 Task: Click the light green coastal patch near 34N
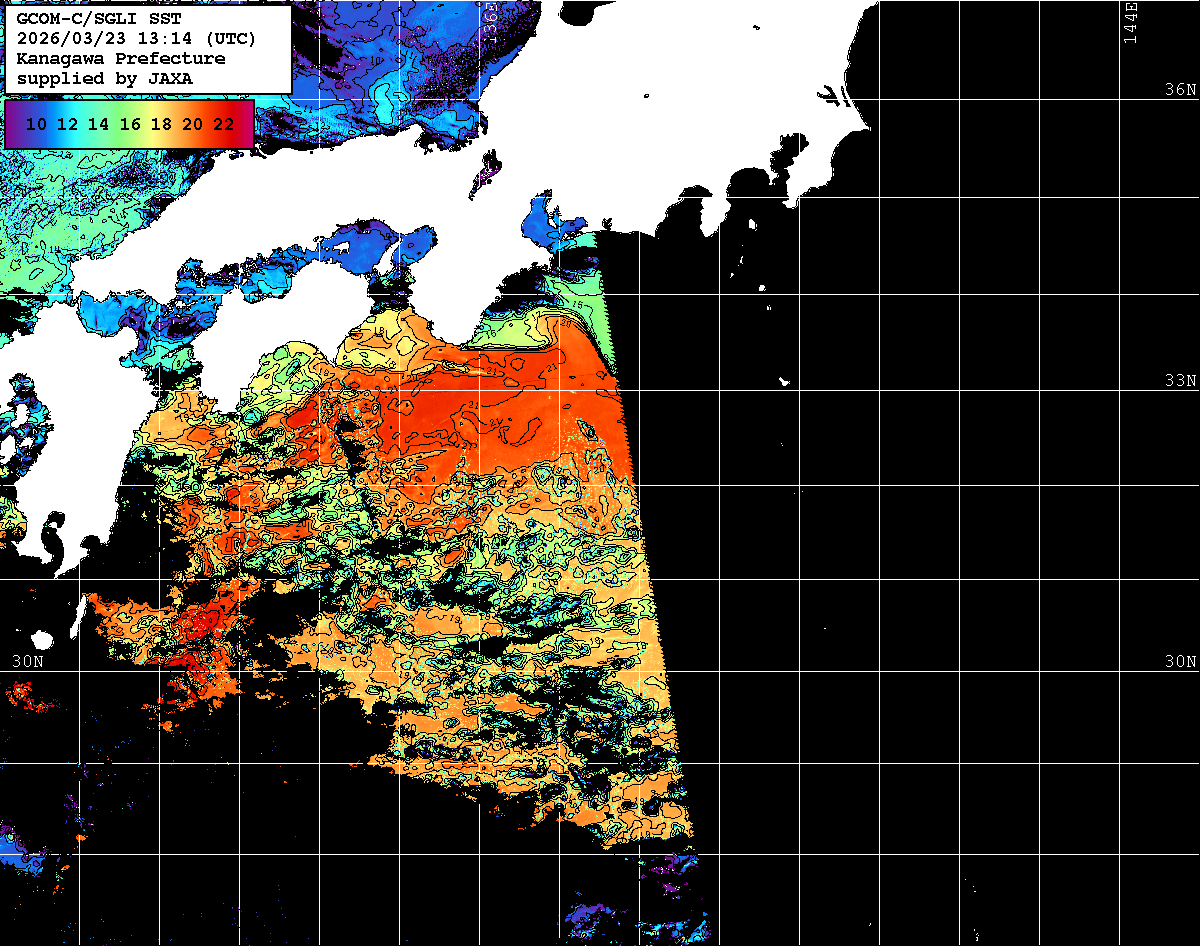coord(592,275)
